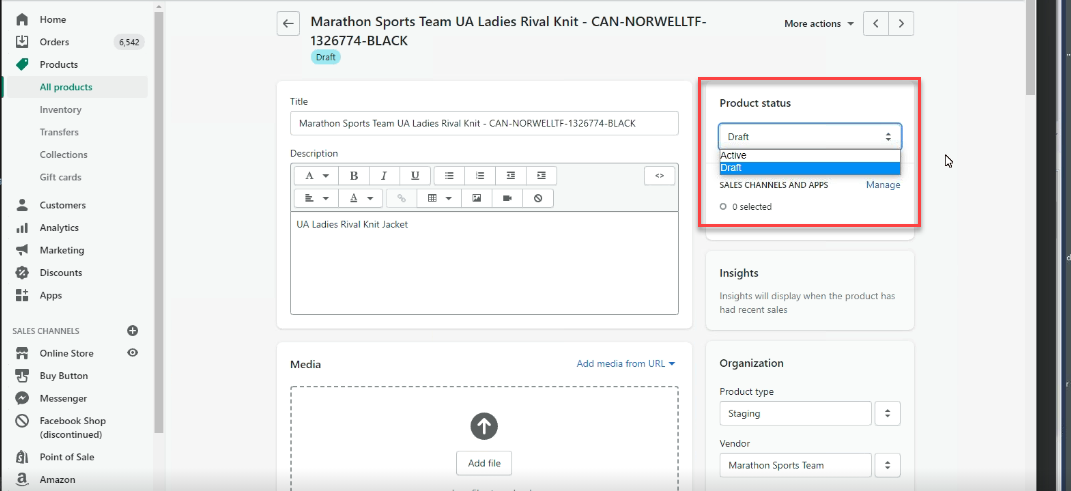
Task: Click the outdent icon in editor toolbar
Action: tap(511, 176)
